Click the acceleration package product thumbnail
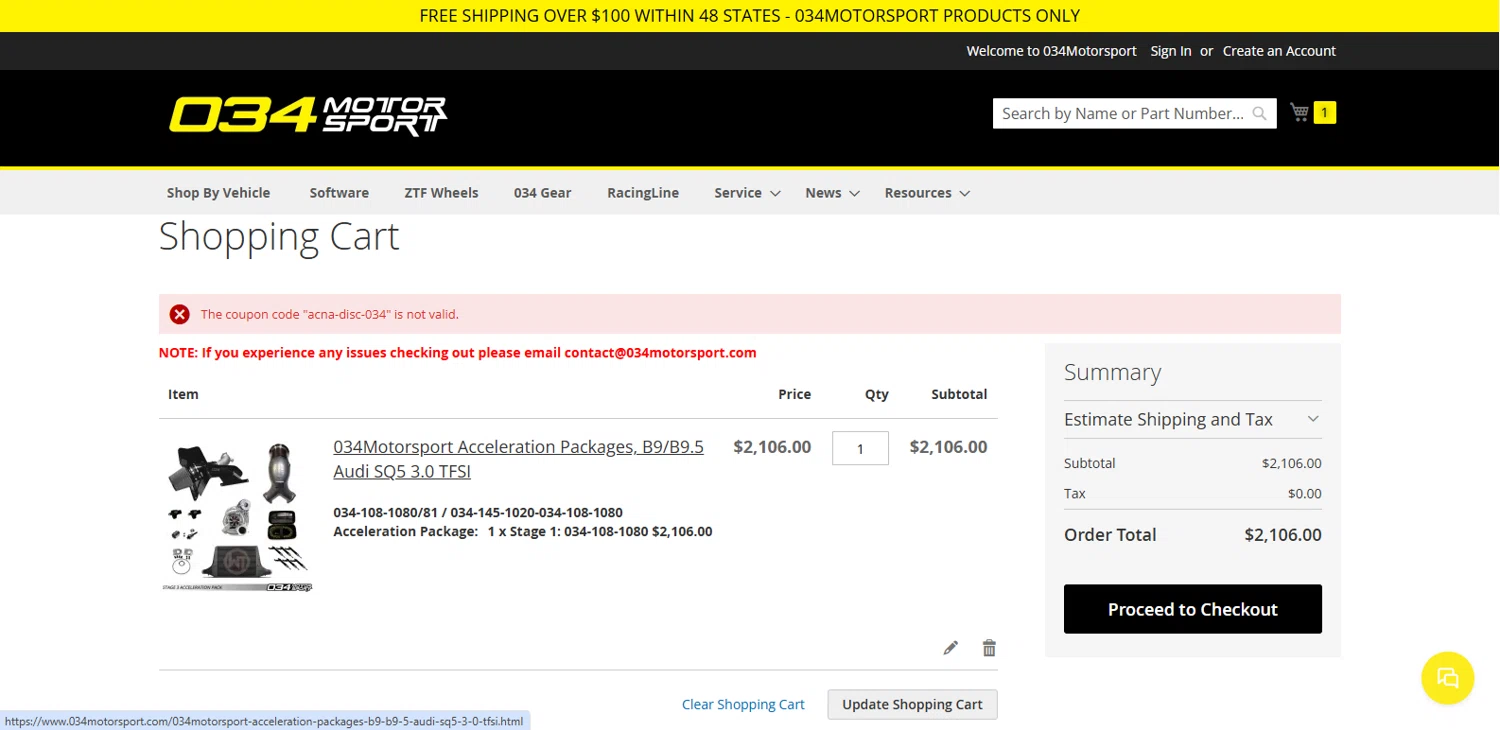This screenshot has width=1500, height=730. click(237, 516)
